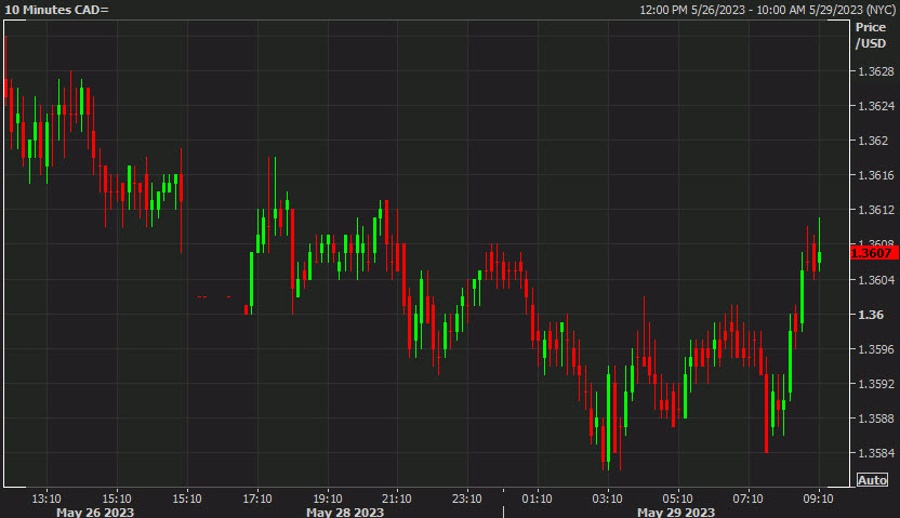Select the 21:10 time axis label
The height and width of the screenshot is (518, 900).
pyautogui.click(x=397, y=497)
